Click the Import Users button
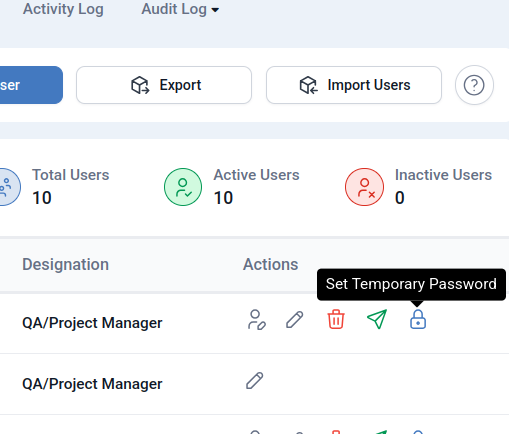The image size is (509, 434). (x=354, y=85)
